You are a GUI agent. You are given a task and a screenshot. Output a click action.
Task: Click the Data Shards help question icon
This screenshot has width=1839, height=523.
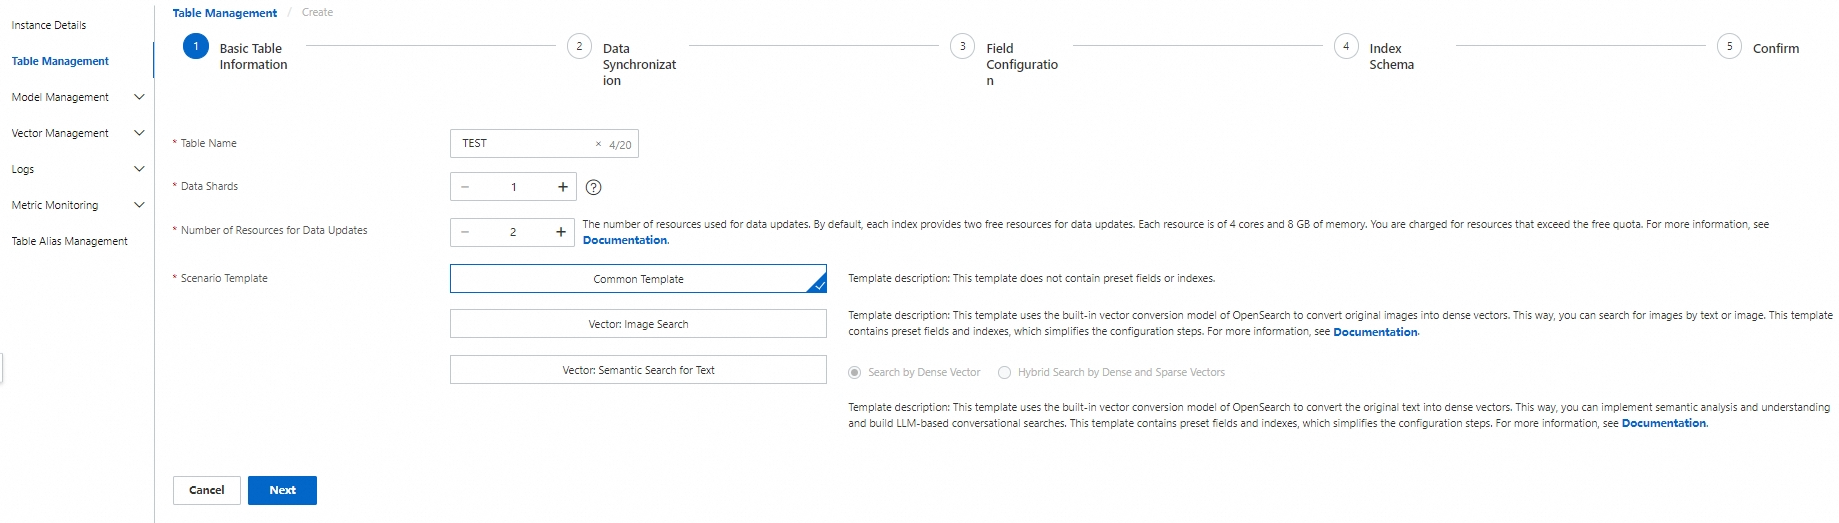(593, 187)
